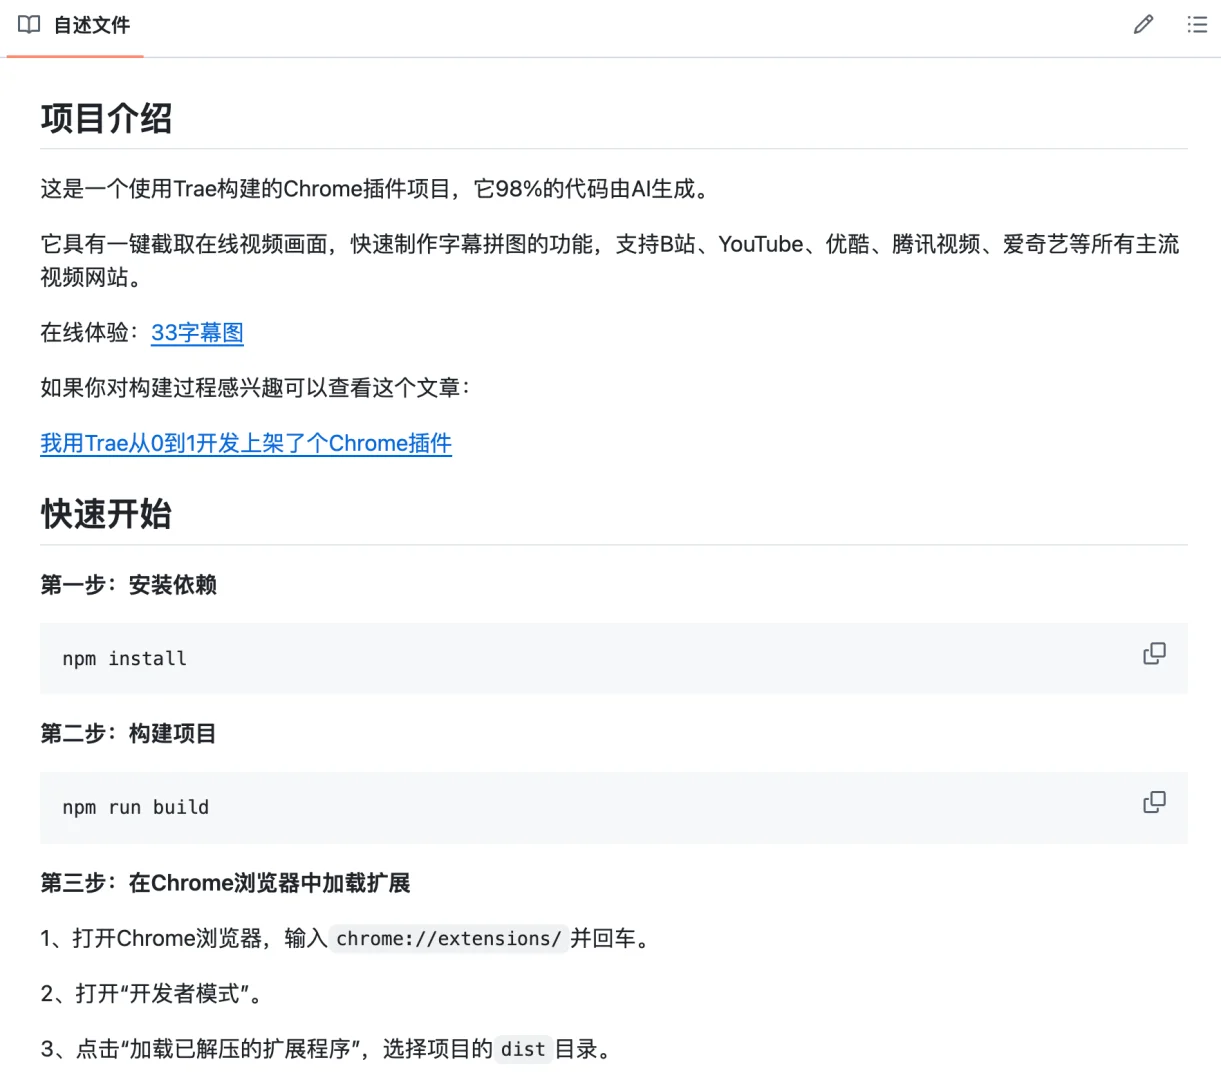
Task: Click the pencil icon to edit the README
Action: pos(1143,25)
